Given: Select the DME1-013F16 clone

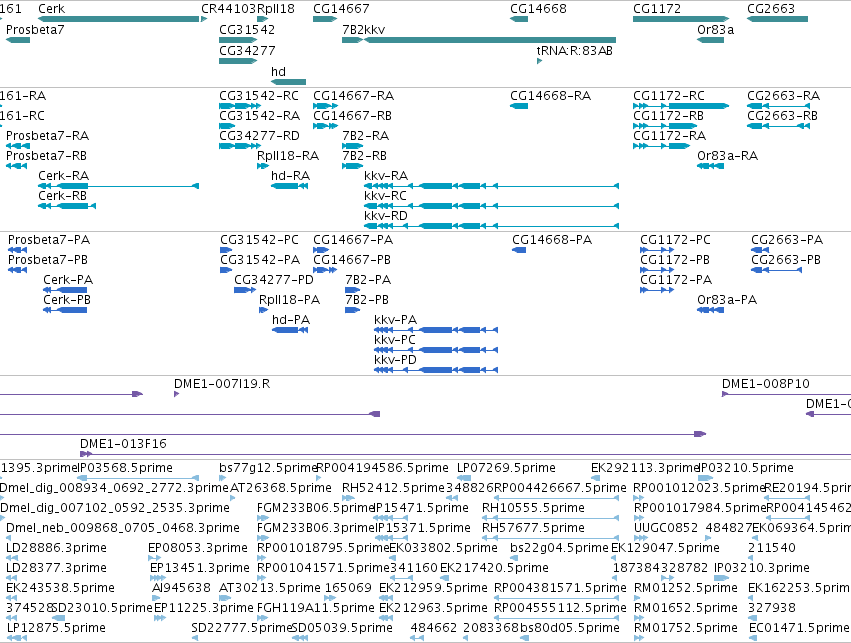Looking at the screenshot, I should [x=465, y=454].
